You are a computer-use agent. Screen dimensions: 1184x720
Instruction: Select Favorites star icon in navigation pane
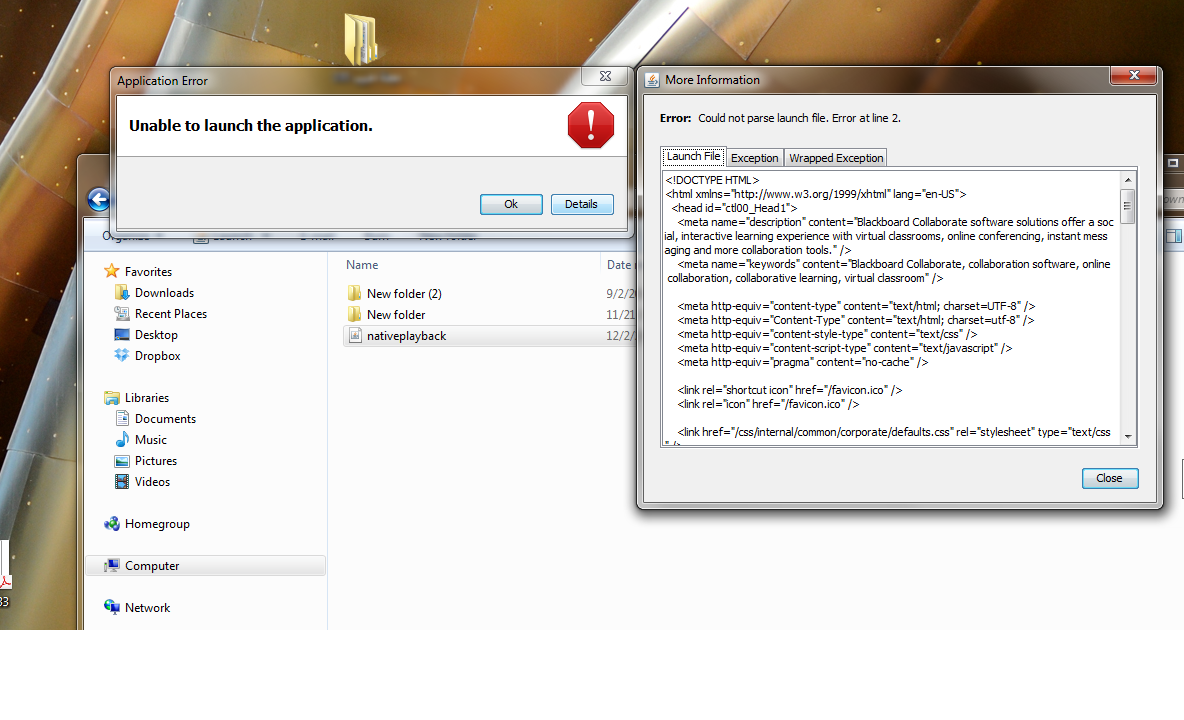[x=112, y=271]
